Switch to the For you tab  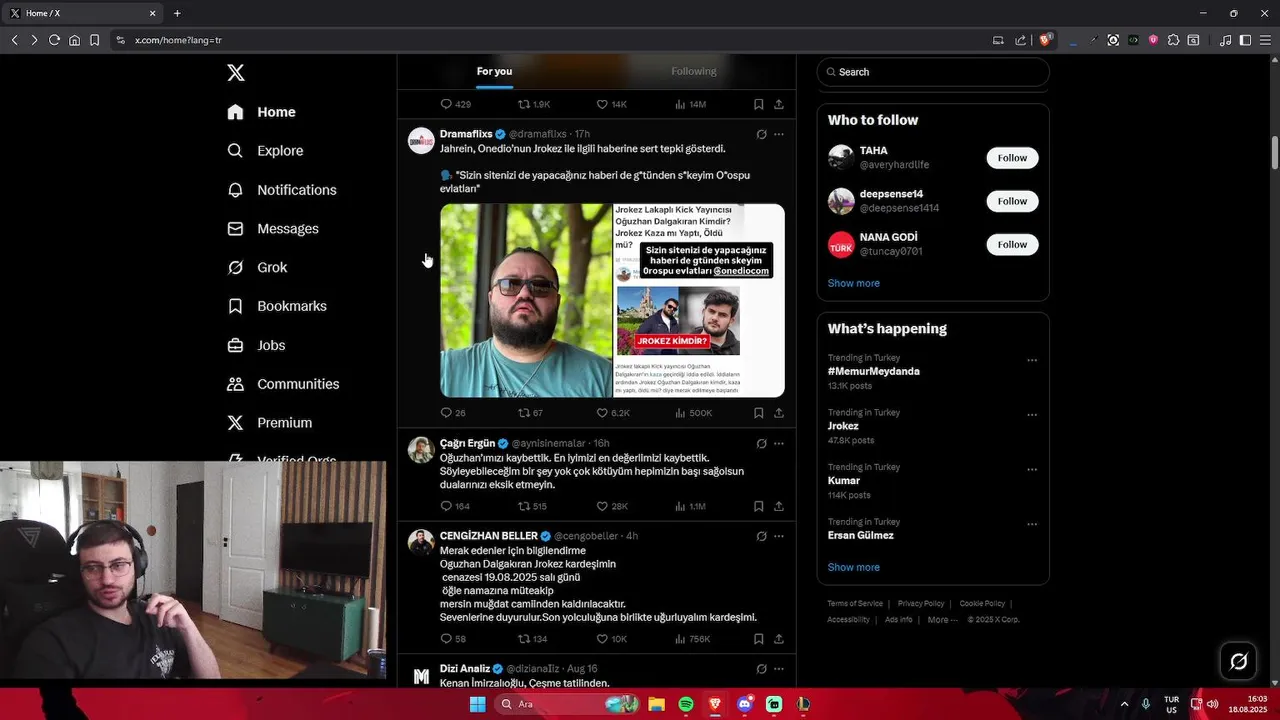[494, 71]
